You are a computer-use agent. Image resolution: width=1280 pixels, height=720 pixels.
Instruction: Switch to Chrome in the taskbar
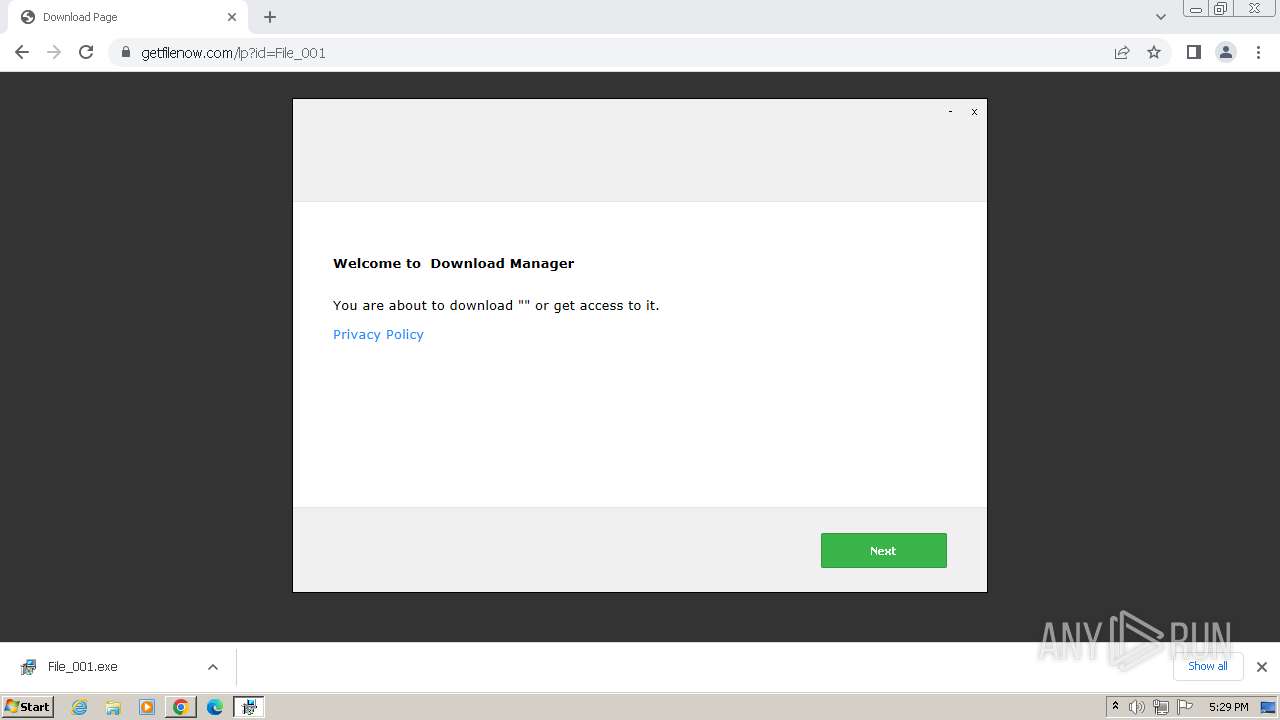181,707
